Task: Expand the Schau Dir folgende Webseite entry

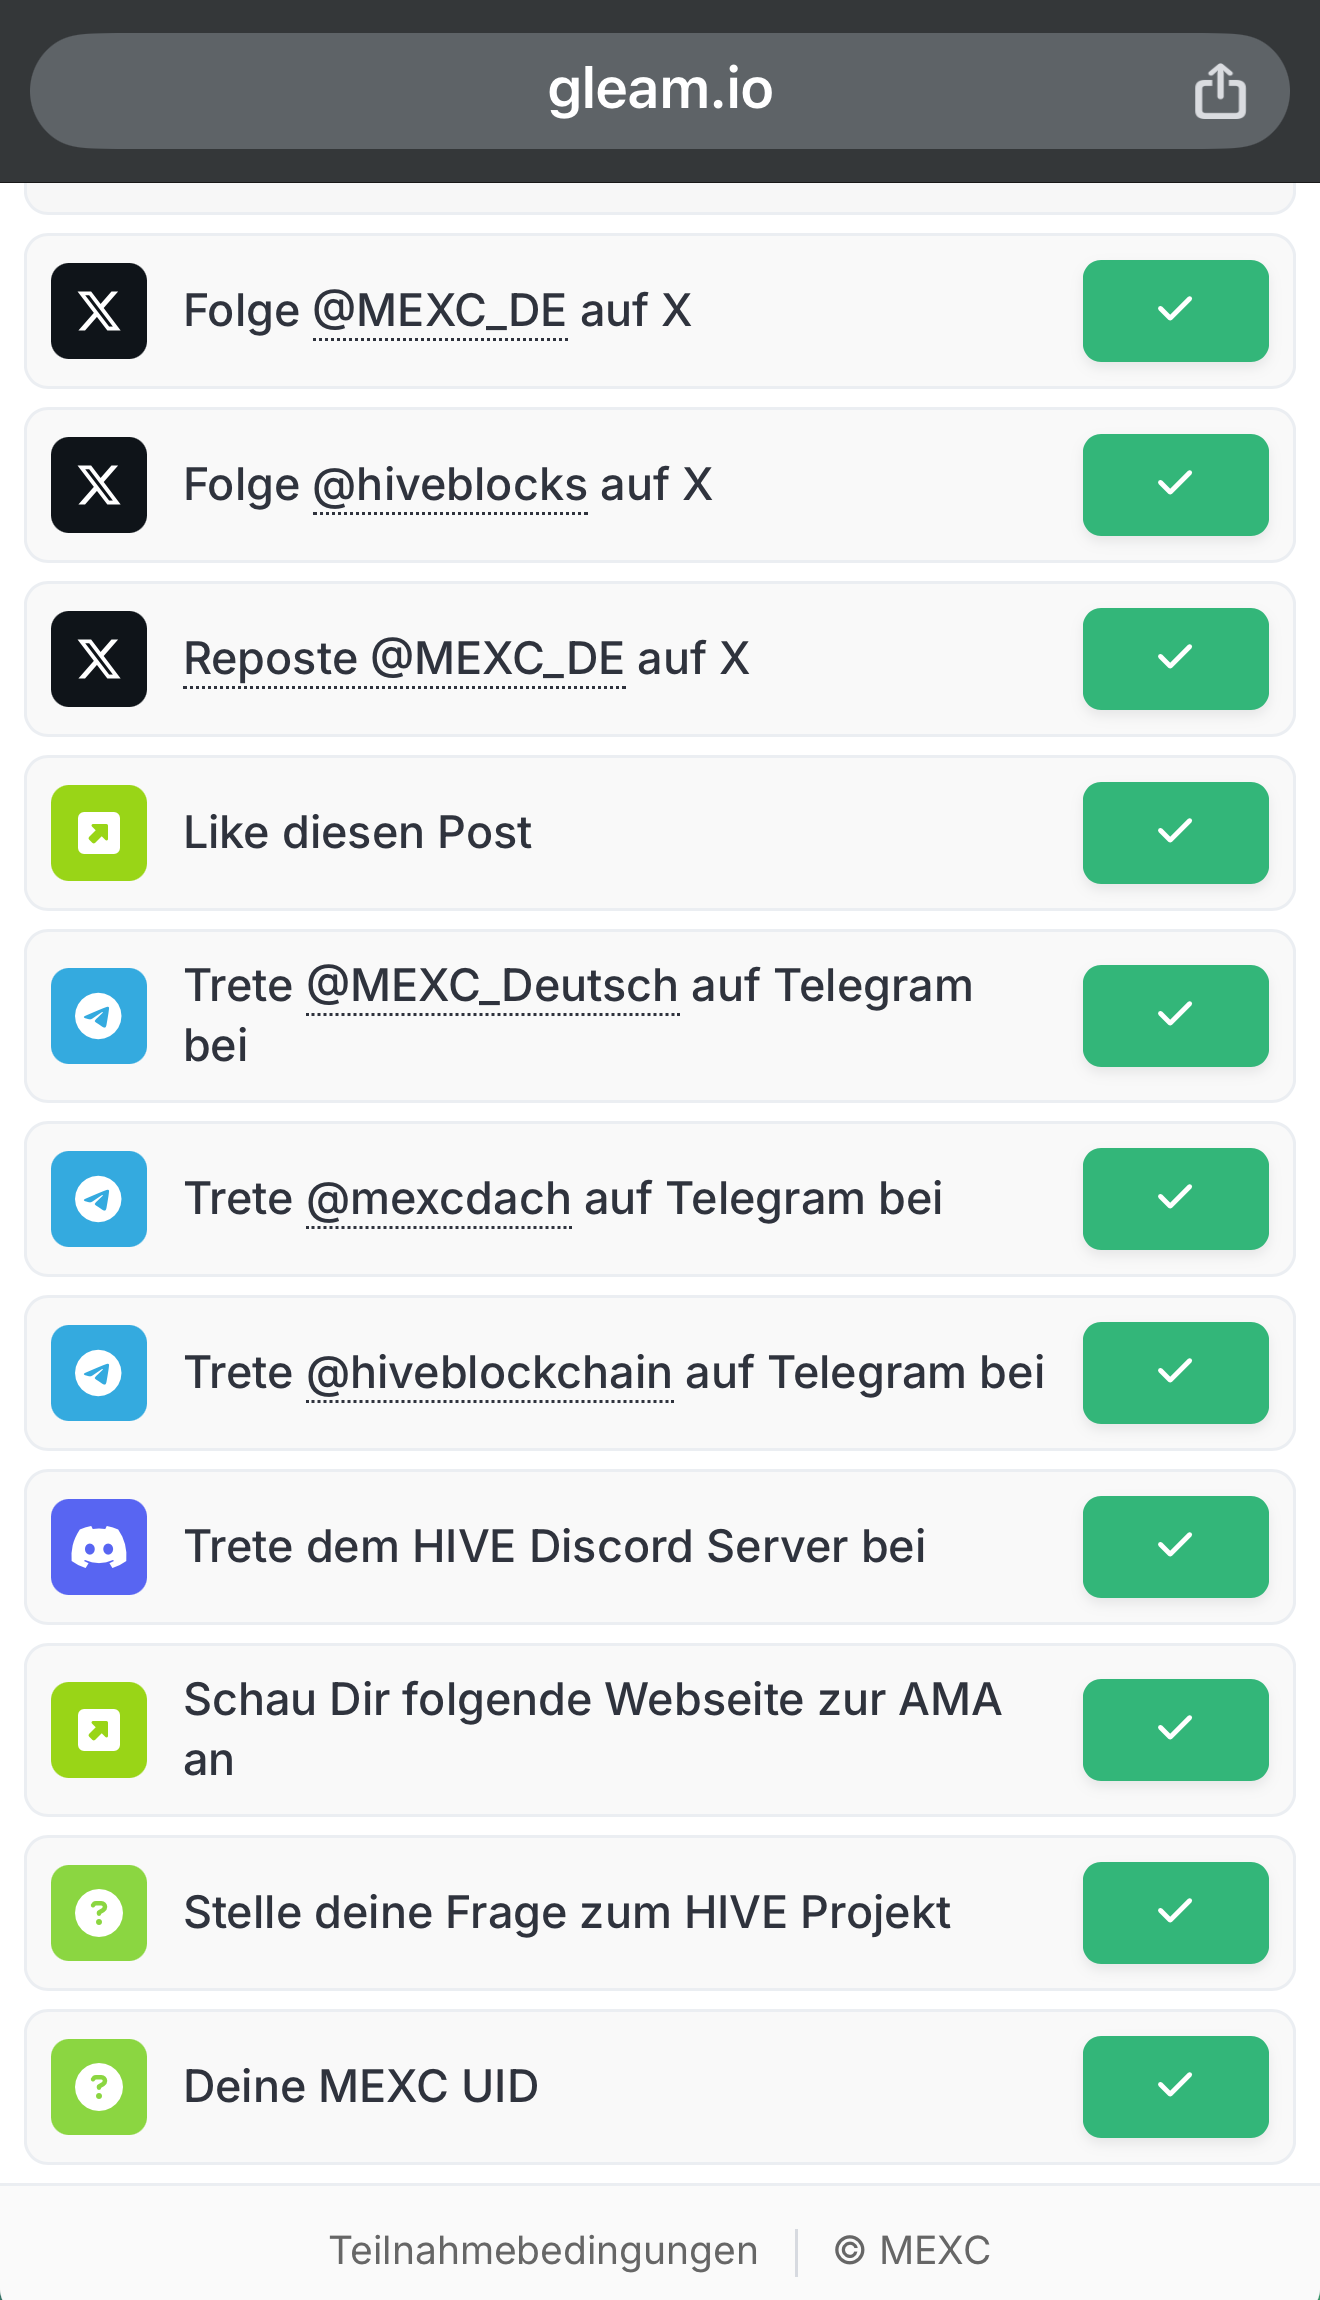Action: (x=592, y=1729)
